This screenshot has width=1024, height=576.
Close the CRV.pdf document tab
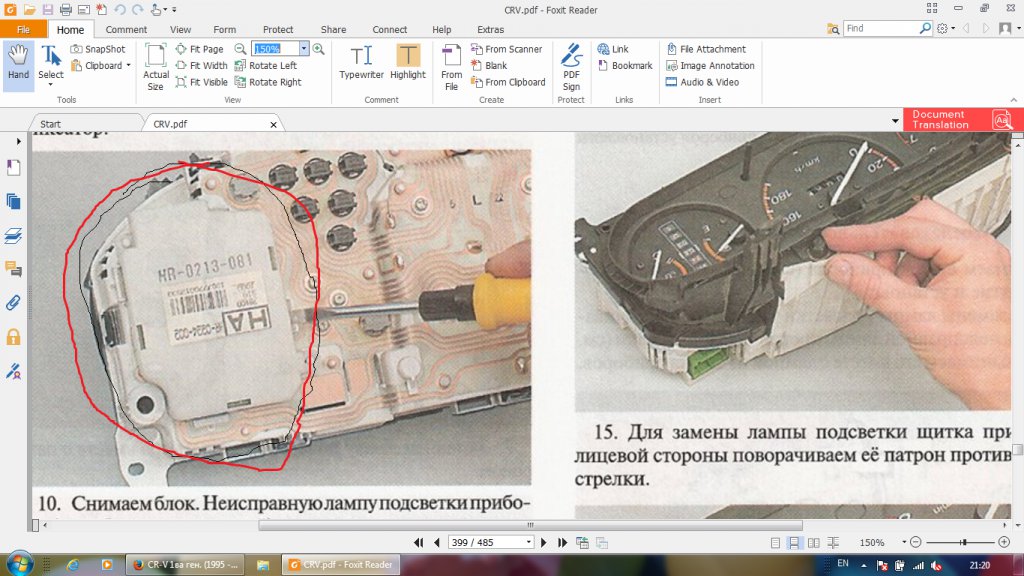[x=274, y=124]
